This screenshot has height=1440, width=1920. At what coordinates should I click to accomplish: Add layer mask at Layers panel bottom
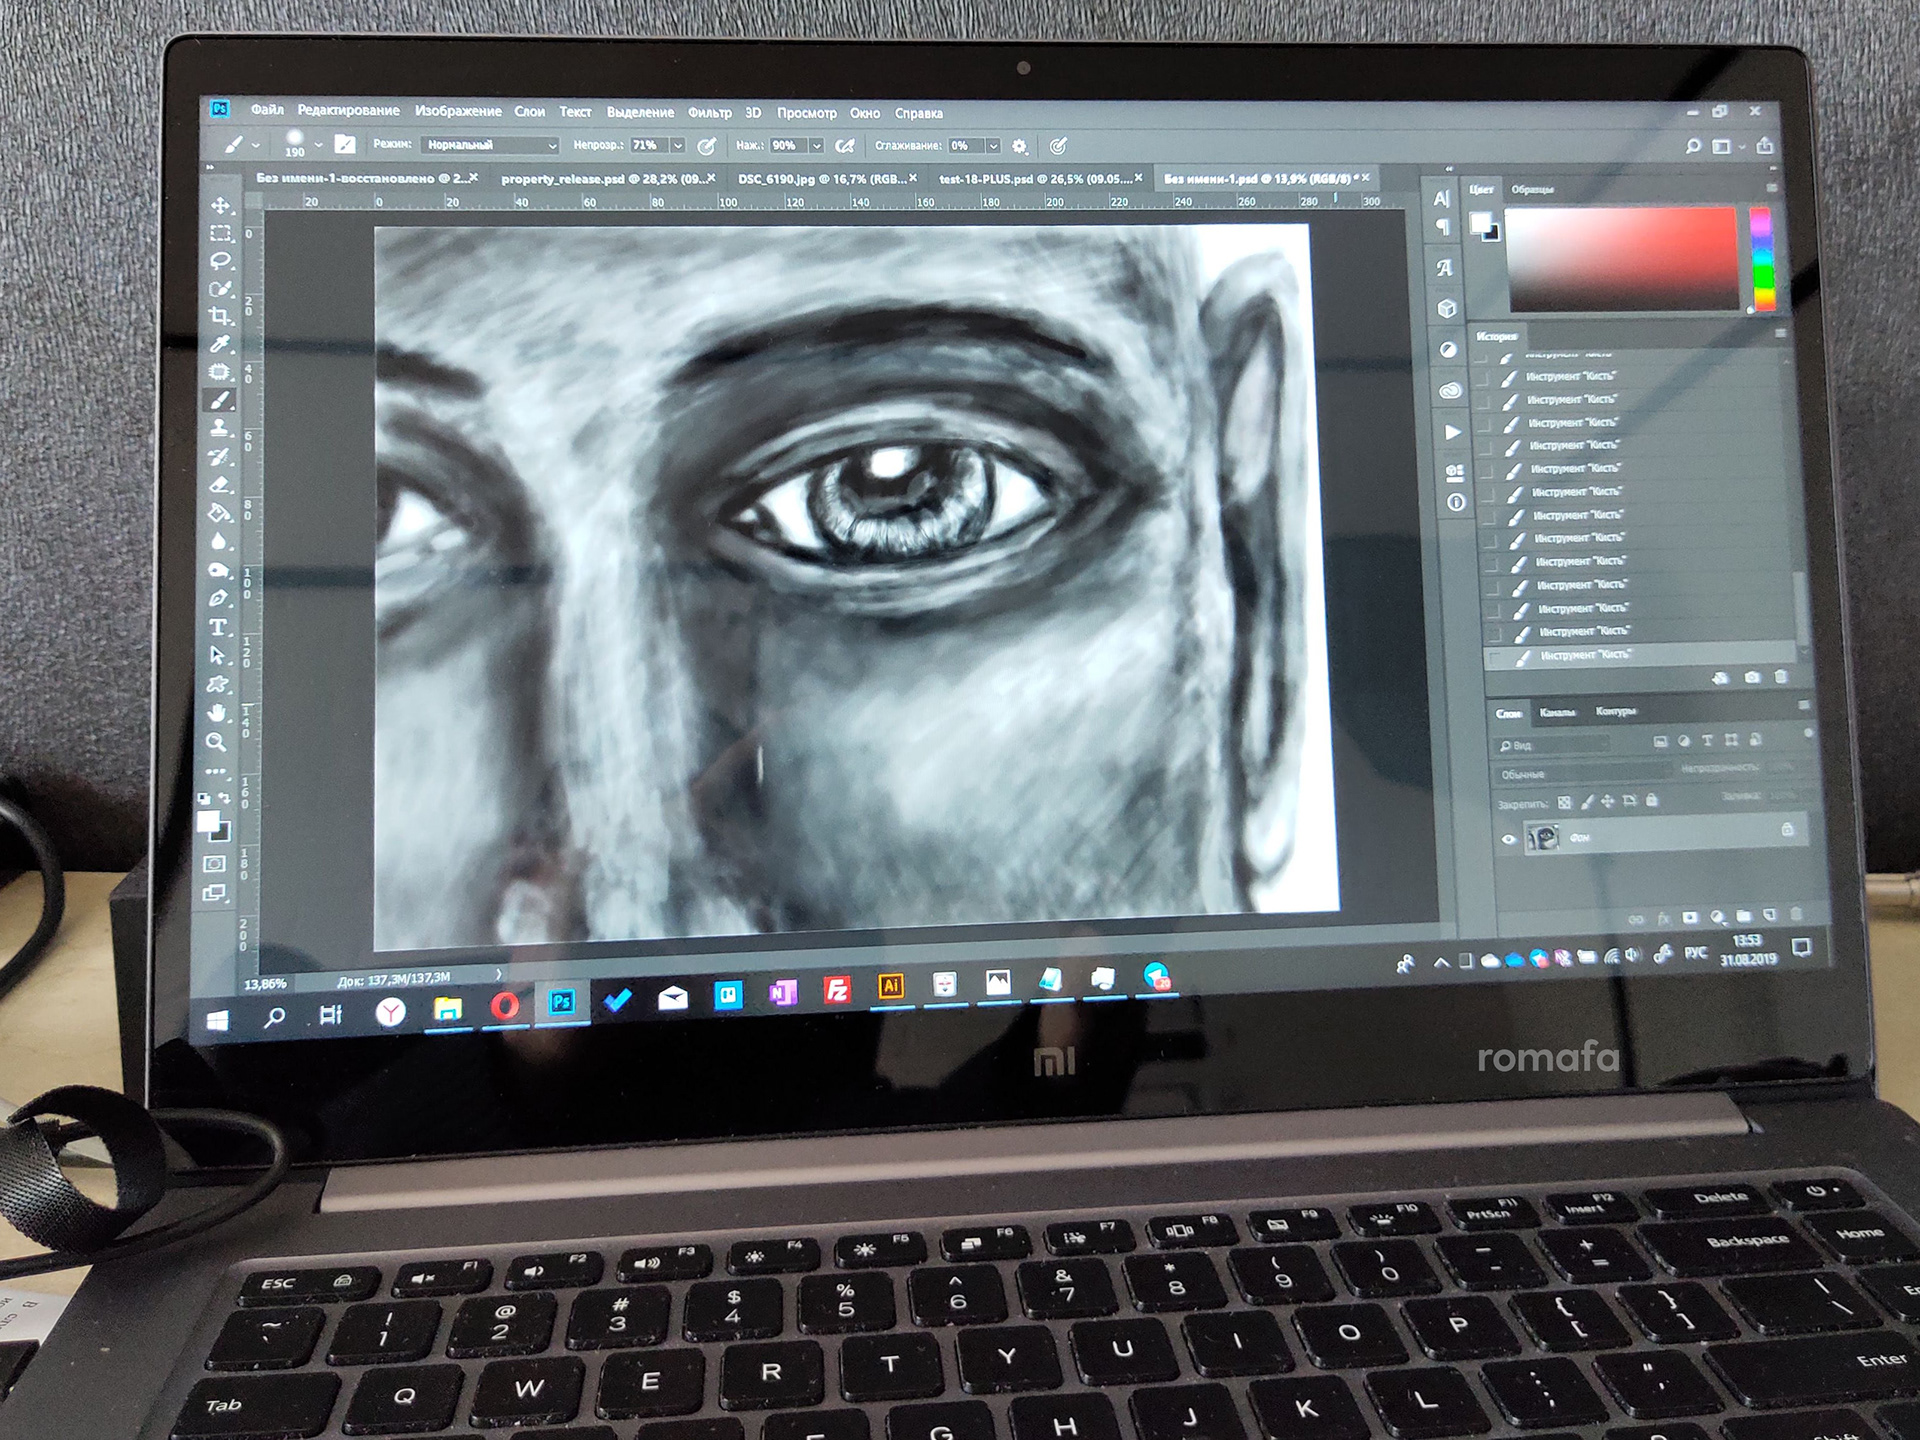1690,917
